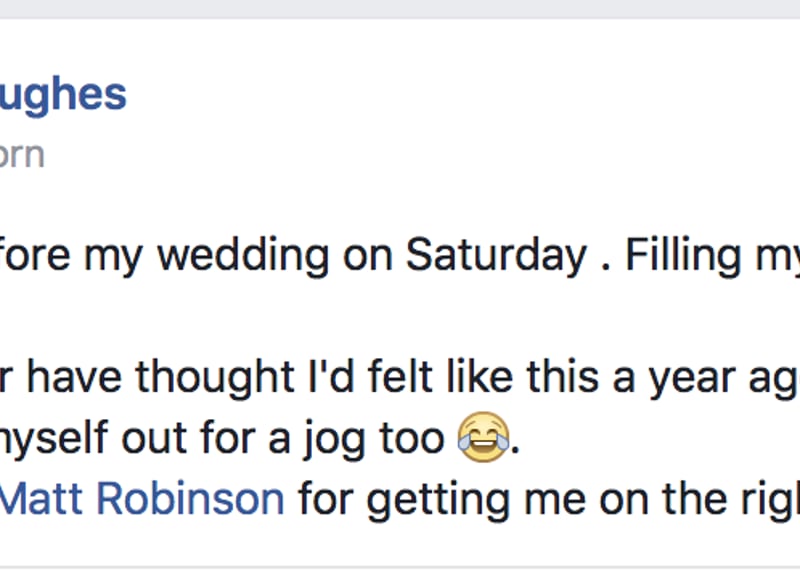The image size is (800, 572).
Task: Click the grey subtitle text ending in 'orn'
Action: (x=22, y=155)
